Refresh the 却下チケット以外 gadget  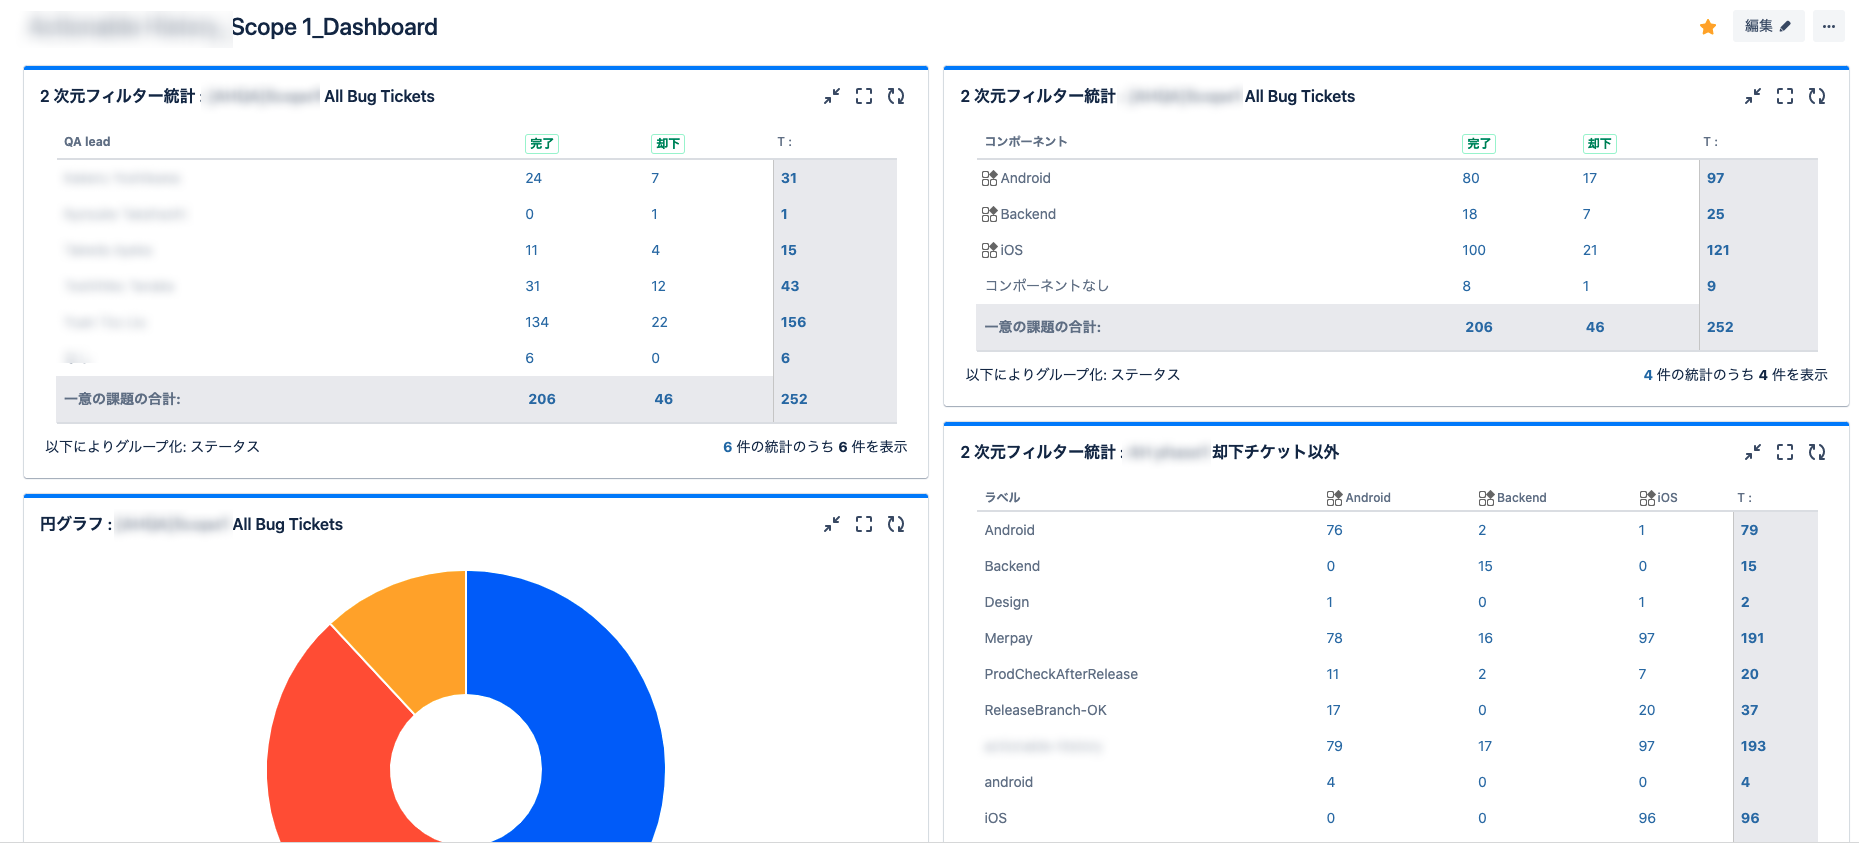point(1817,452)
